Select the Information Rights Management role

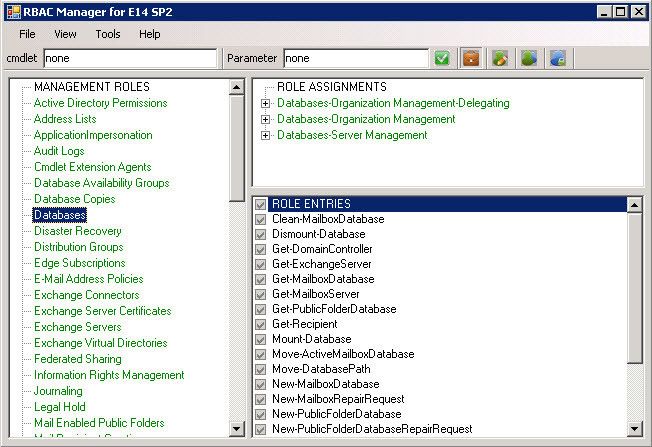[x=109, y=375]
